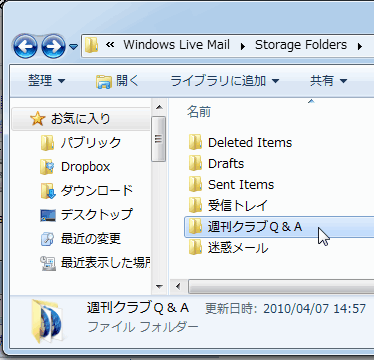Screen dimensions: 374x360
Task: Open the 整理 dropdown menu
Action: point(46,81)
